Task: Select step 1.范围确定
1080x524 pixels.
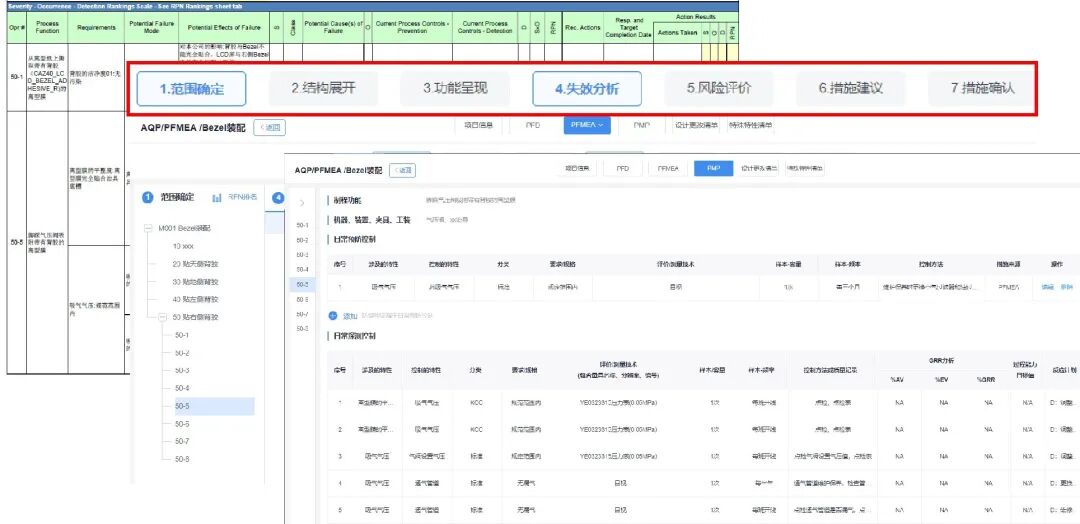Action: pyautogui.click(x=191, y=89)
